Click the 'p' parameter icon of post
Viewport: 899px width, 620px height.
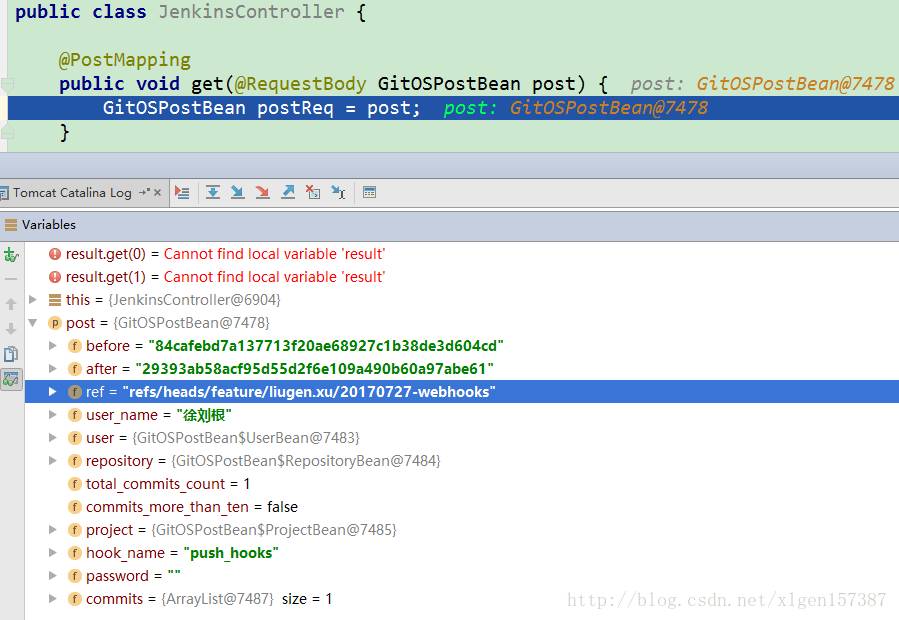[x=54, y=323]
